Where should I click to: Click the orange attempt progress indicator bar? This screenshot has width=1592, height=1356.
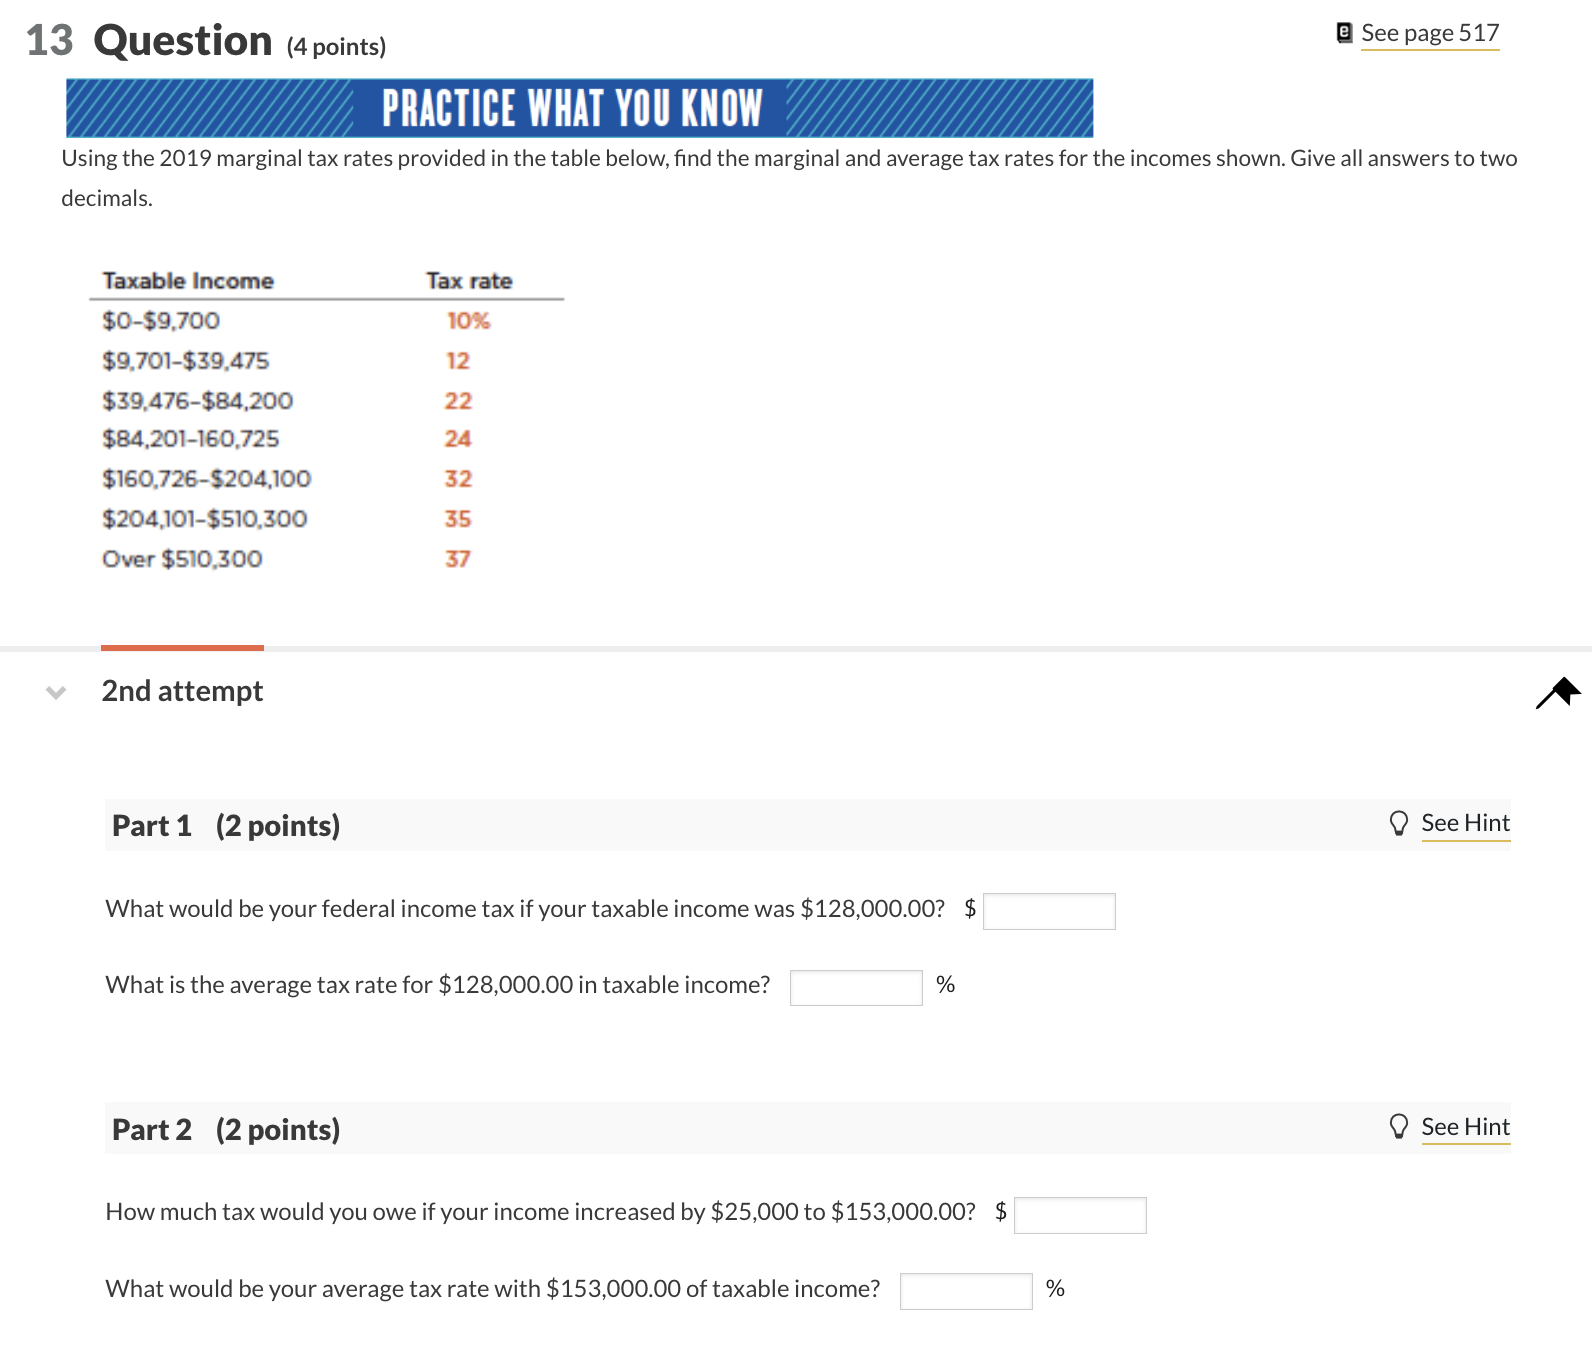click(181, 647)
